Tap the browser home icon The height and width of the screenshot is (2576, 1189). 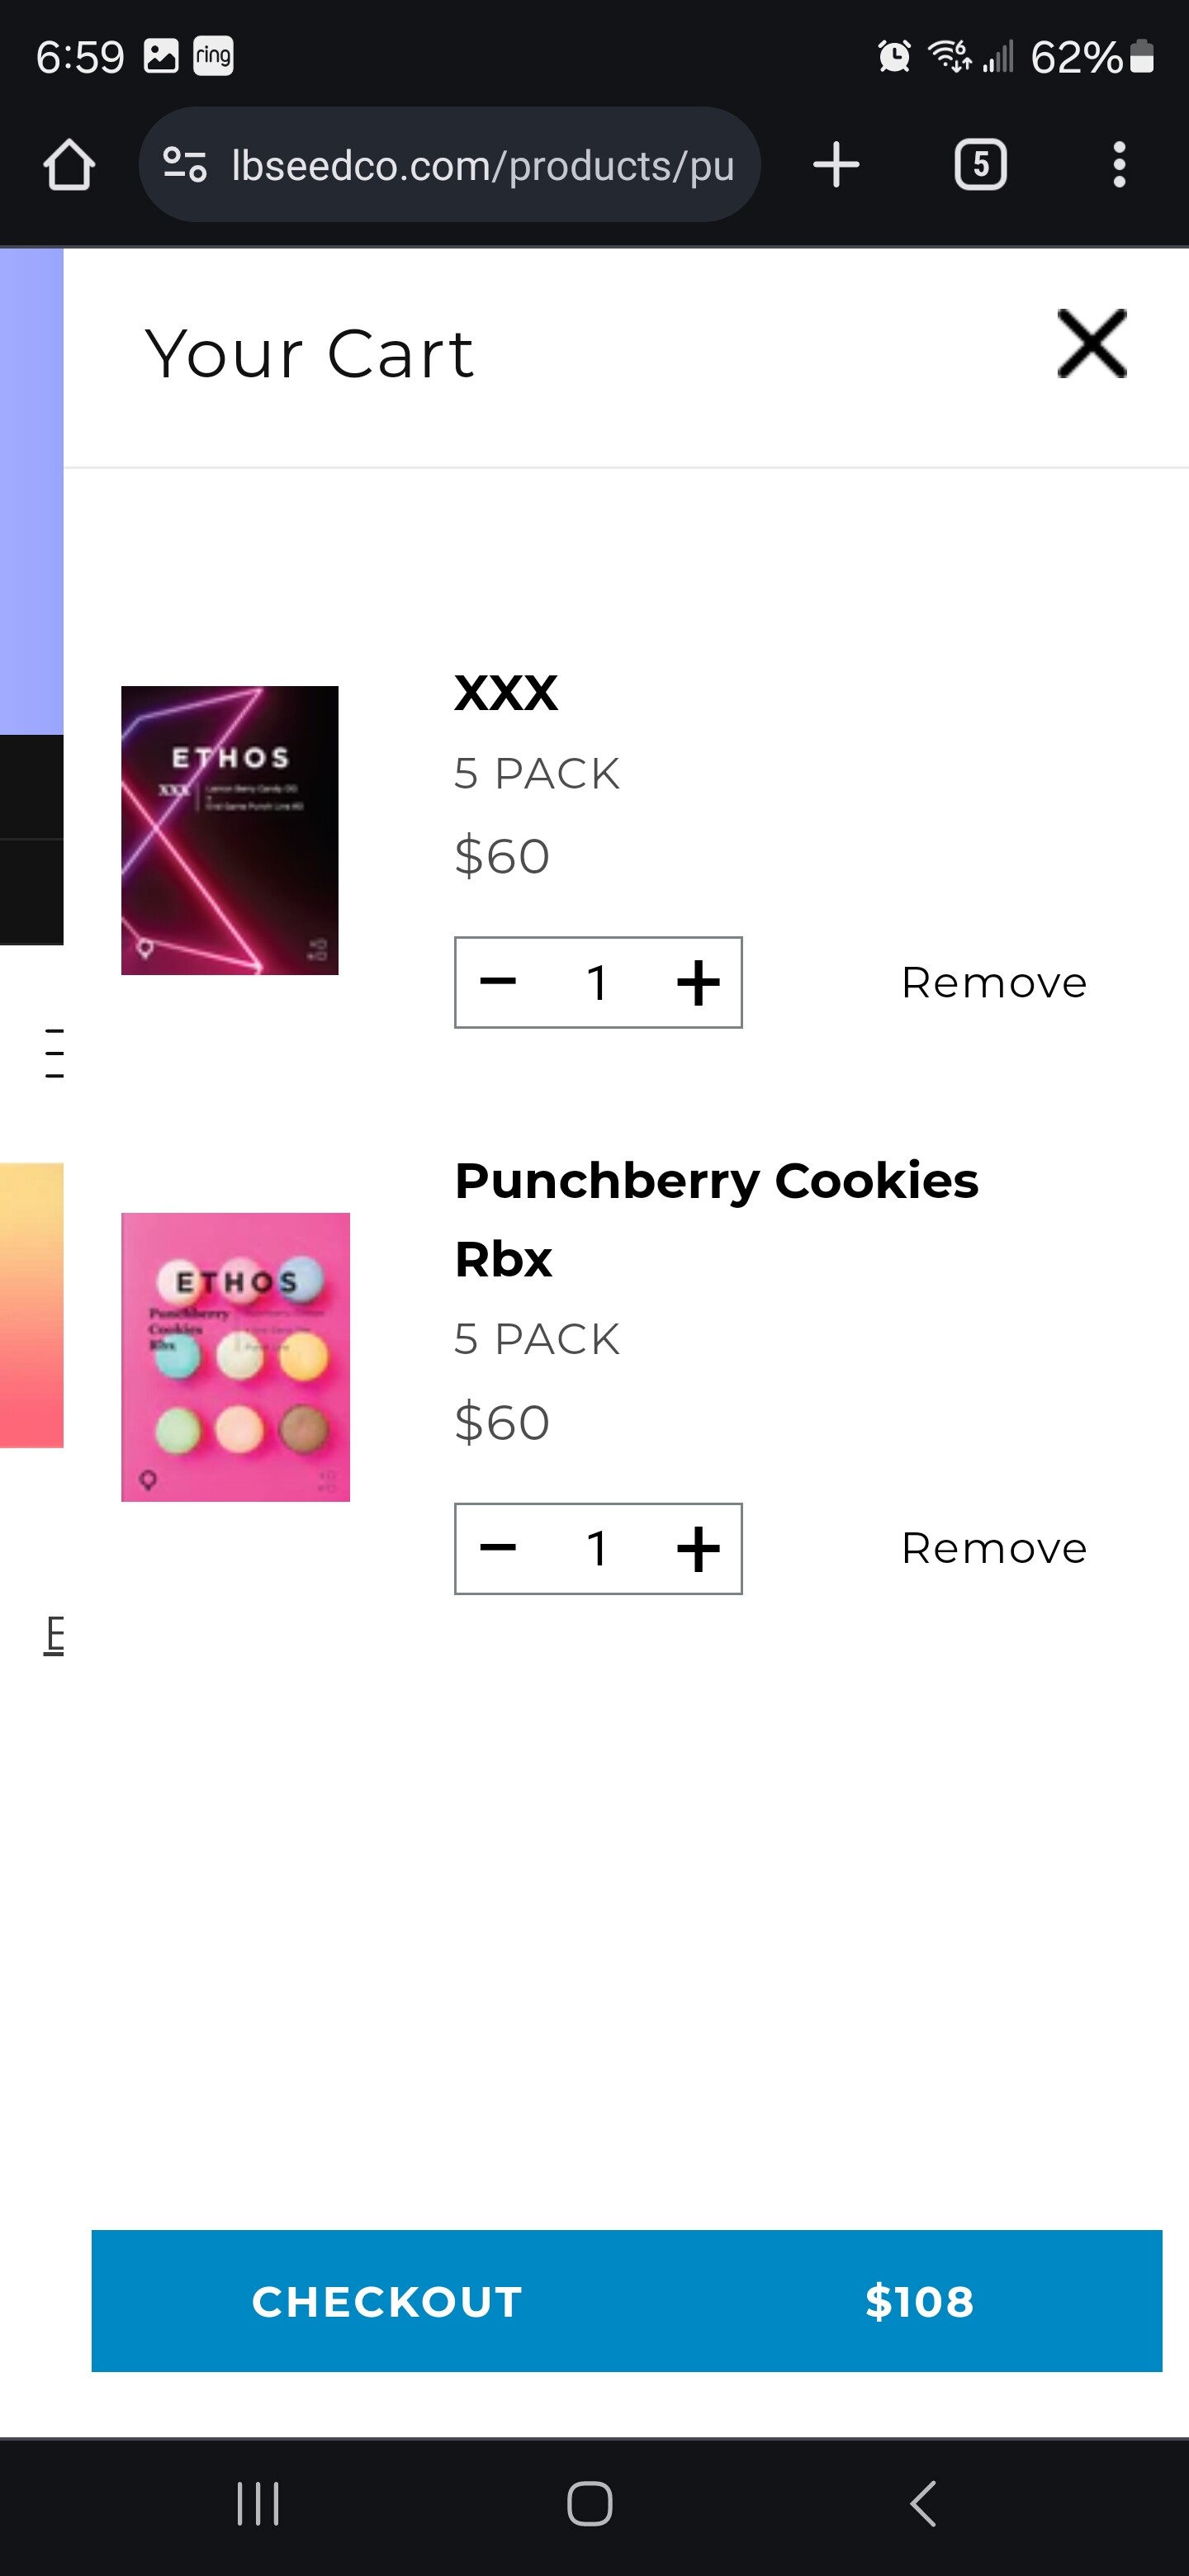[x=69, y=165]
